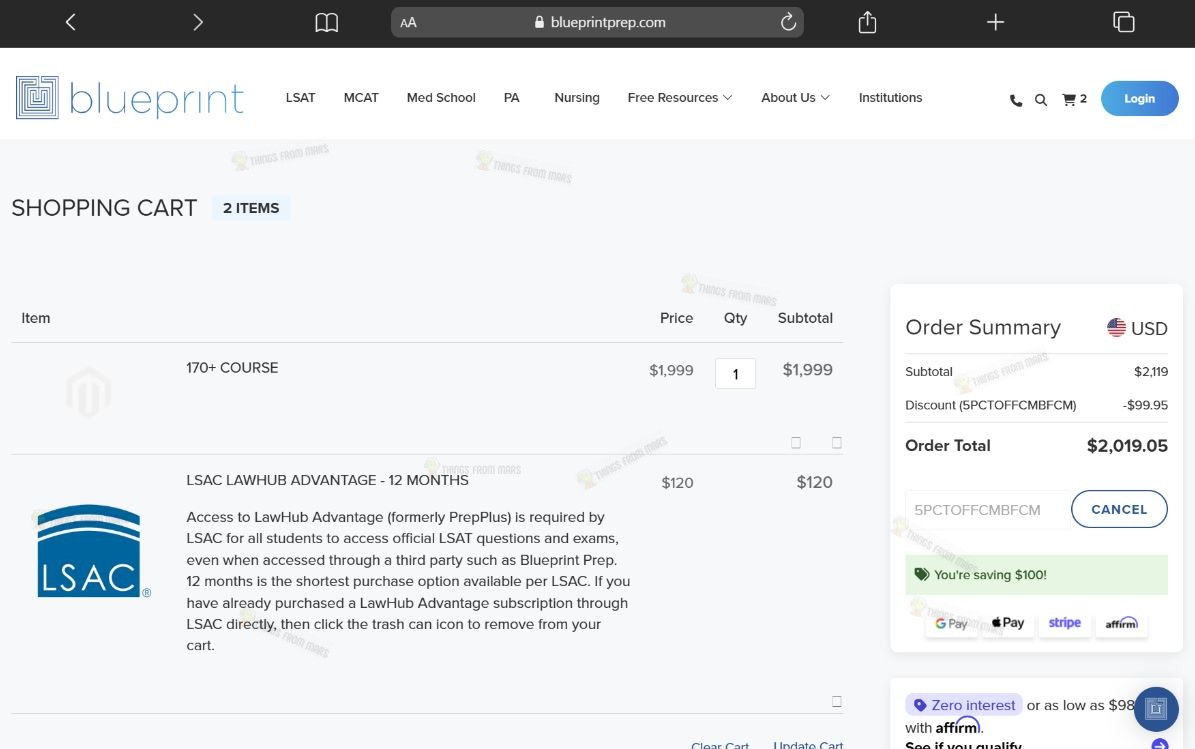Click the 170+ COURSE quantity field

click(x=735, y=373)
